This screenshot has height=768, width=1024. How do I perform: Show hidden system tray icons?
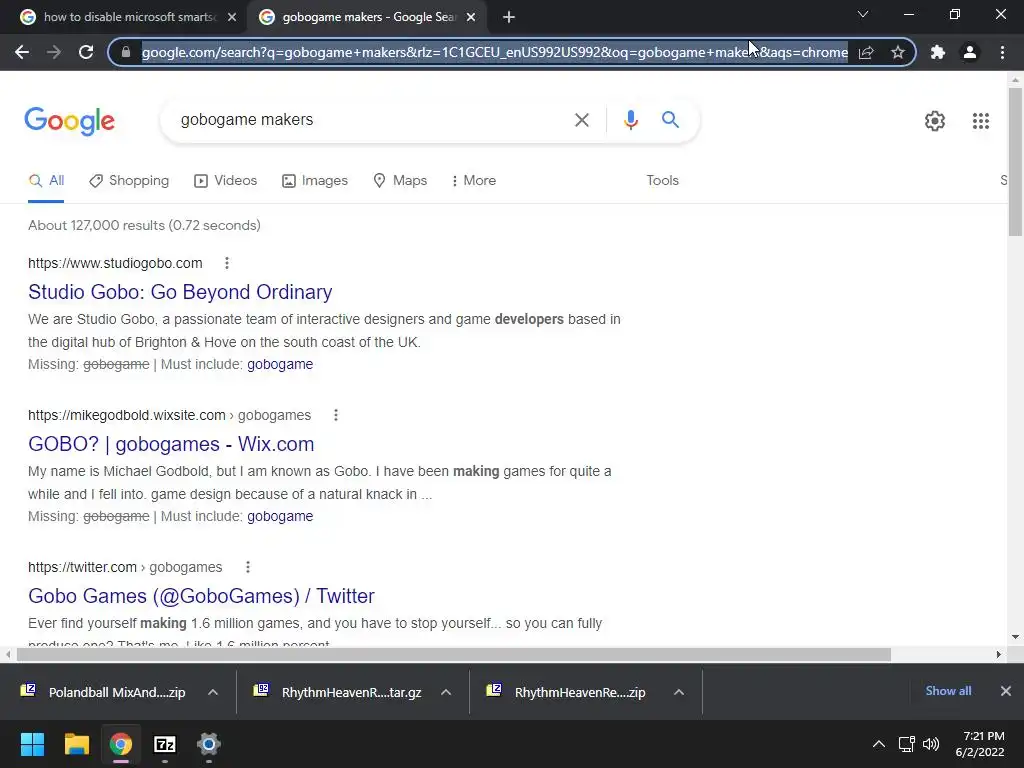(879, 744)
